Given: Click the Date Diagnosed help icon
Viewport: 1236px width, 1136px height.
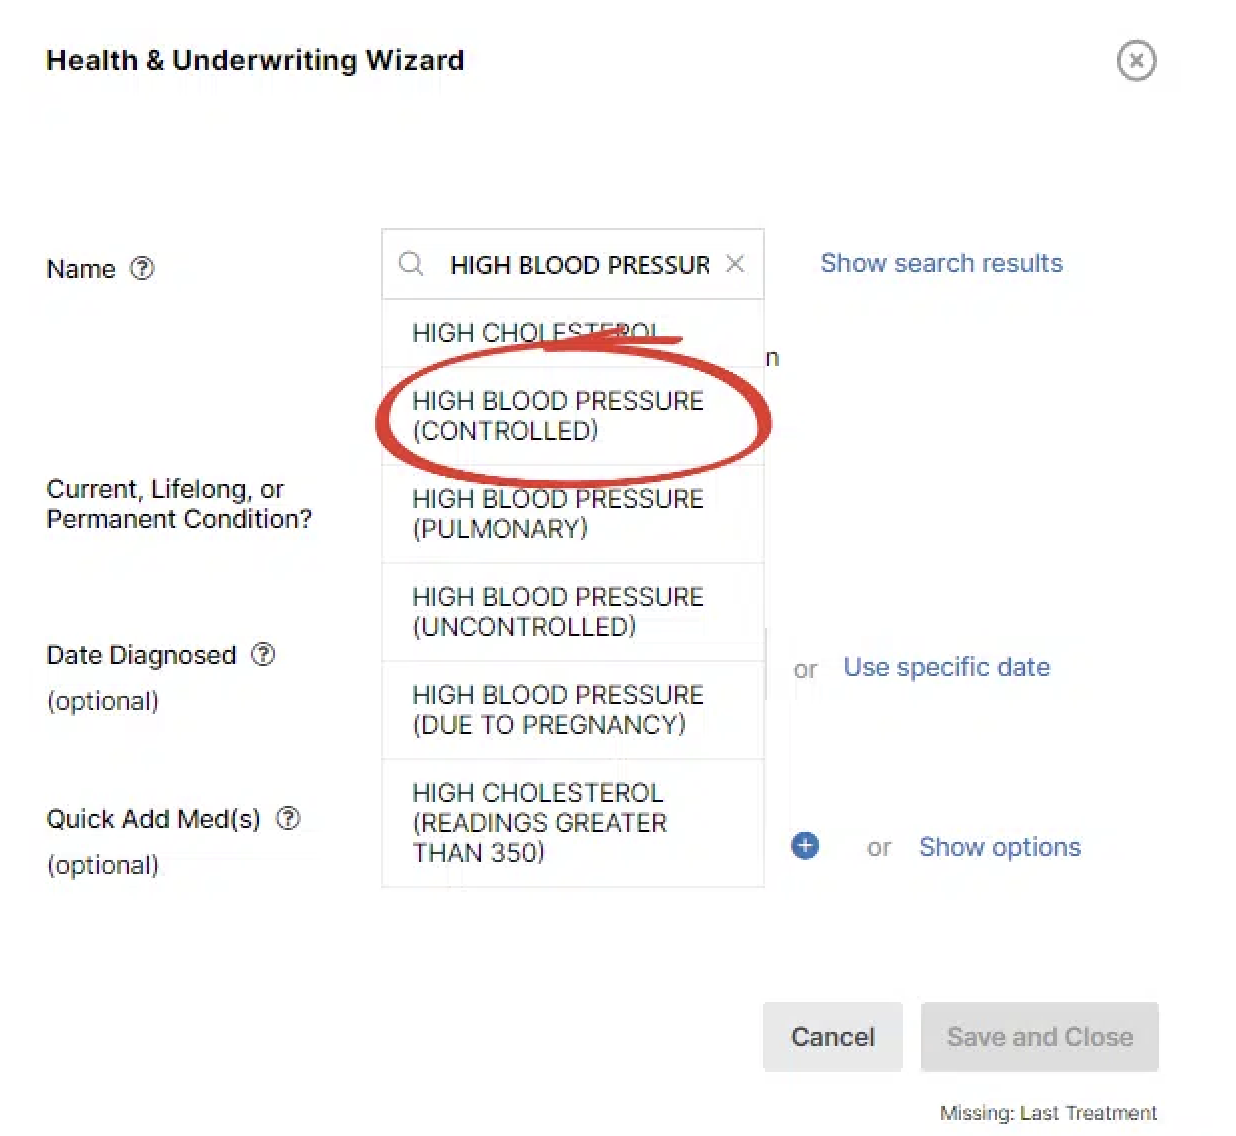Looking at the screenshot, I should (263, 654).
